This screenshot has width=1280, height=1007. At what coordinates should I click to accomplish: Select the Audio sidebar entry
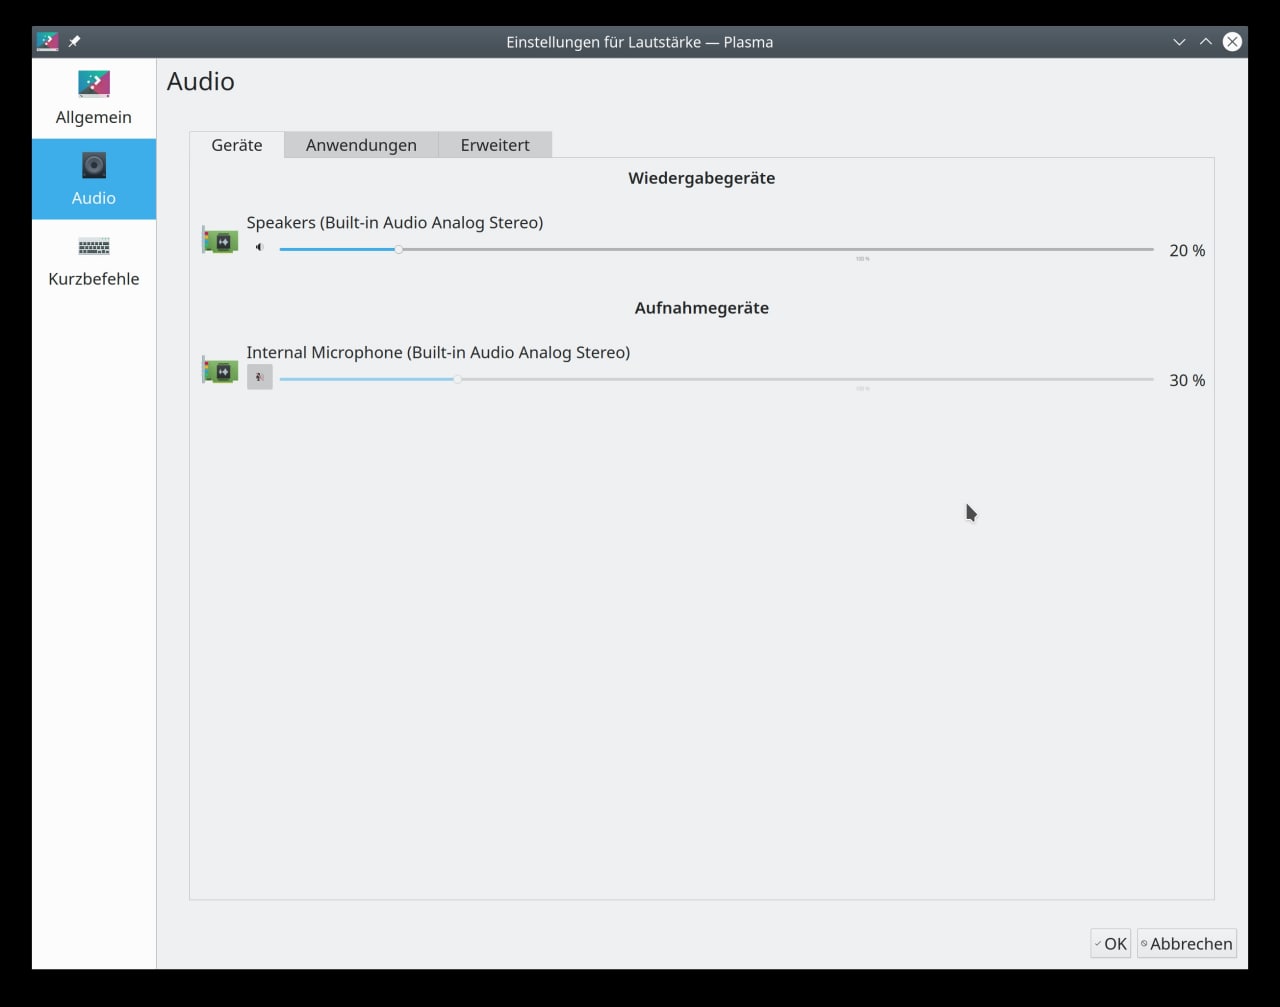94,179
